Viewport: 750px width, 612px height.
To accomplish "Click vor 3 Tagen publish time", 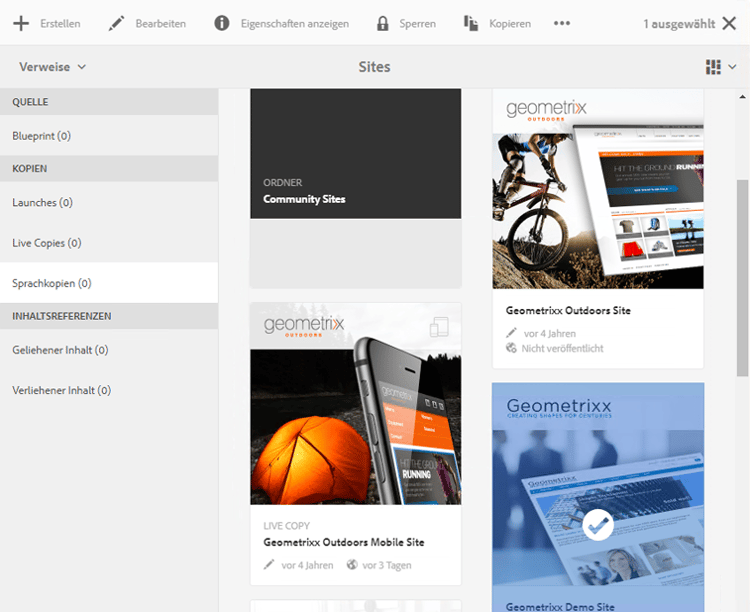I will (387, 565).
